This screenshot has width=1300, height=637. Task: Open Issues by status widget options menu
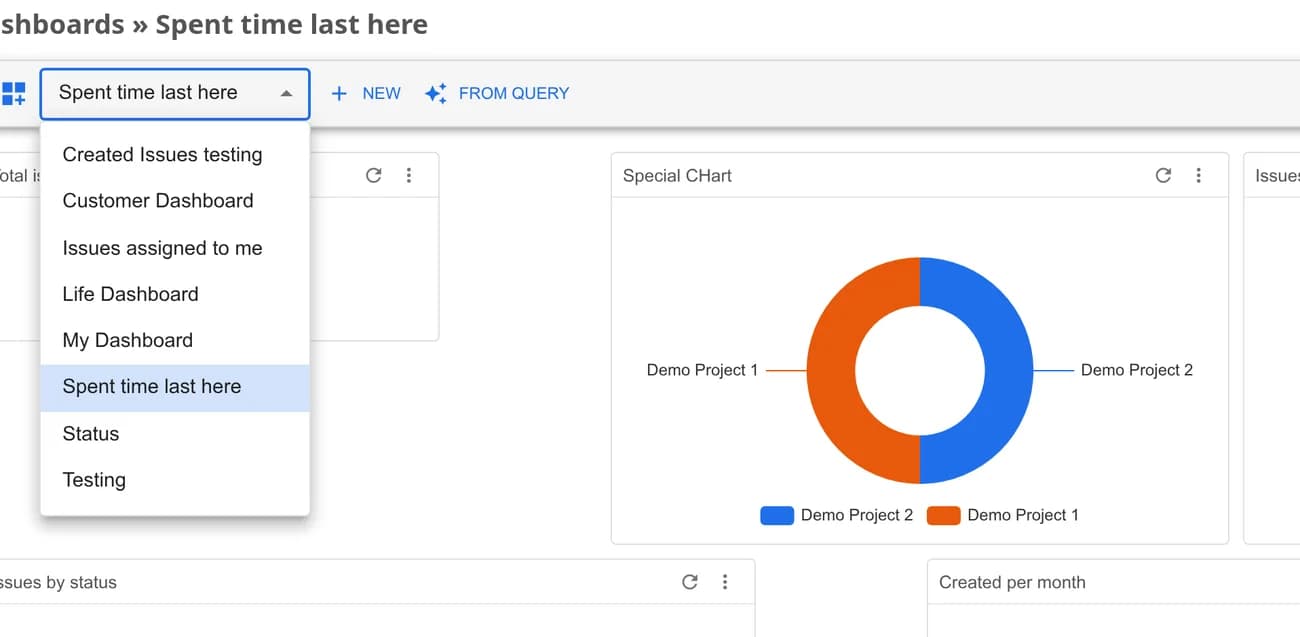click(725, 582)
